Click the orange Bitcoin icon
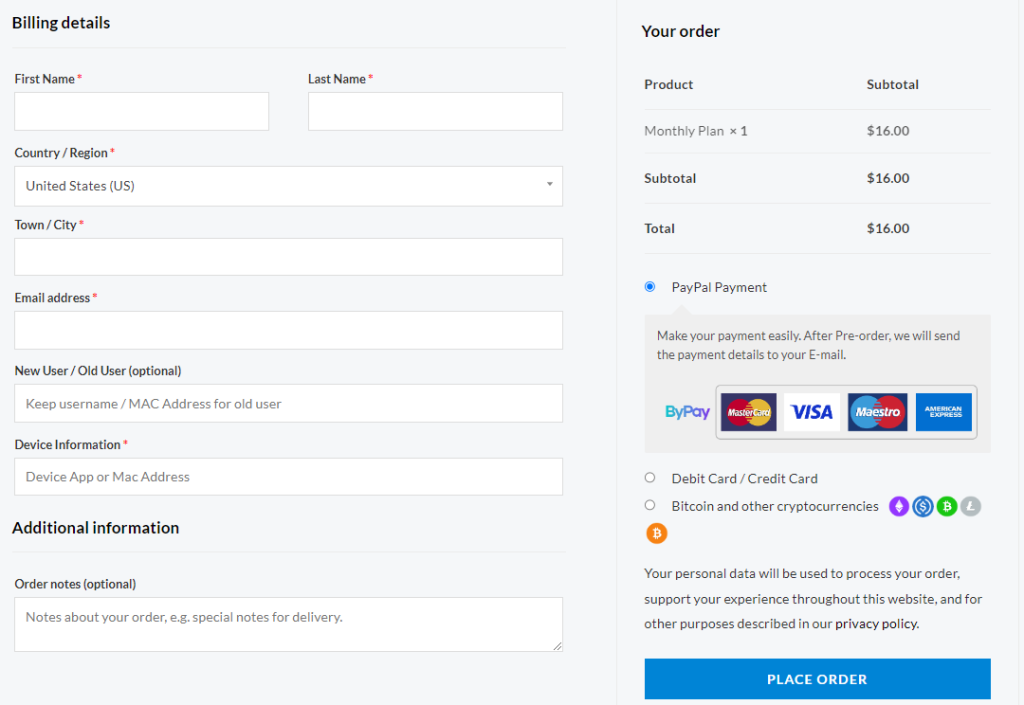This screenshot has width=1024, height=705. [x=657, y=534]
